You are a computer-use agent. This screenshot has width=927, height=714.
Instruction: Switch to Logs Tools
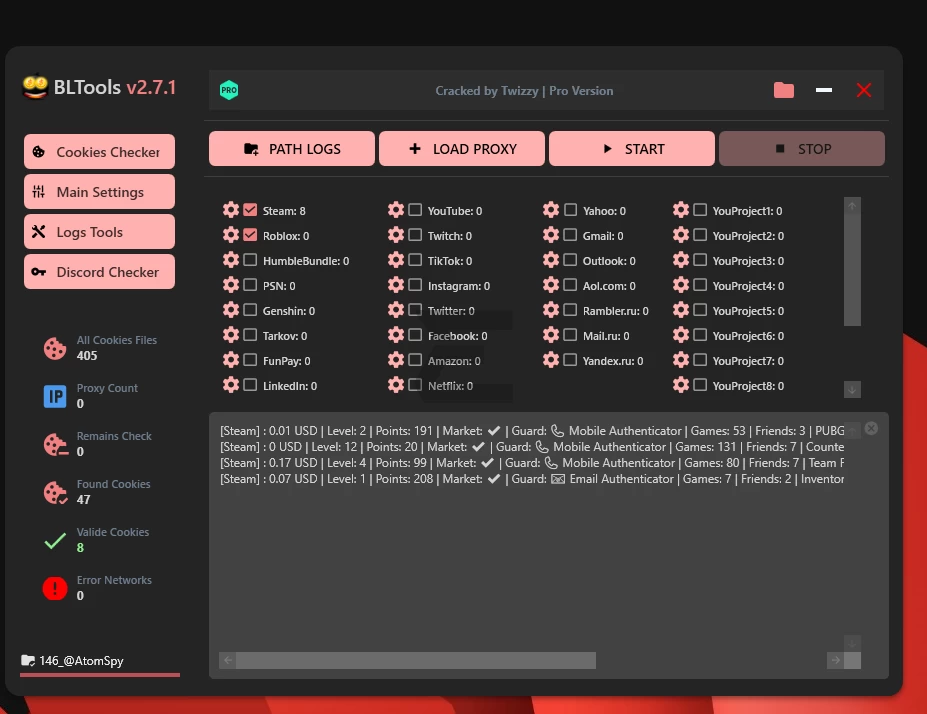pos(99,232)
